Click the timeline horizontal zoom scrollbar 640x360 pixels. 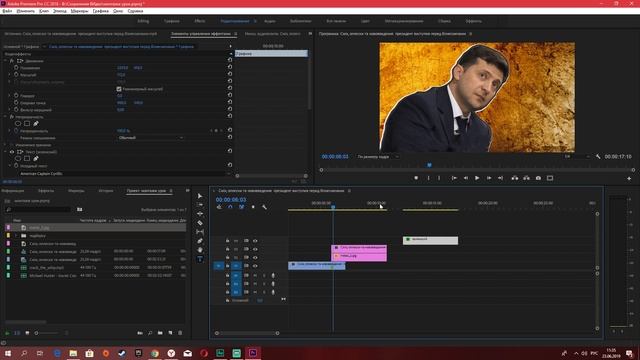click(247, 333)
